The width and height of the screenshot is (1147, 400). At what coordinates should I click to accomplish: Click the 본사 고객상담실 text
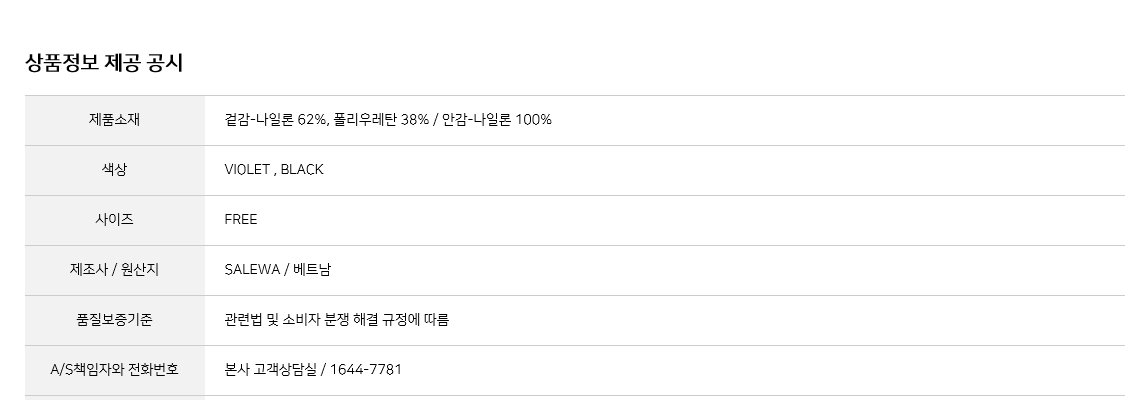[x=270, y=370]
